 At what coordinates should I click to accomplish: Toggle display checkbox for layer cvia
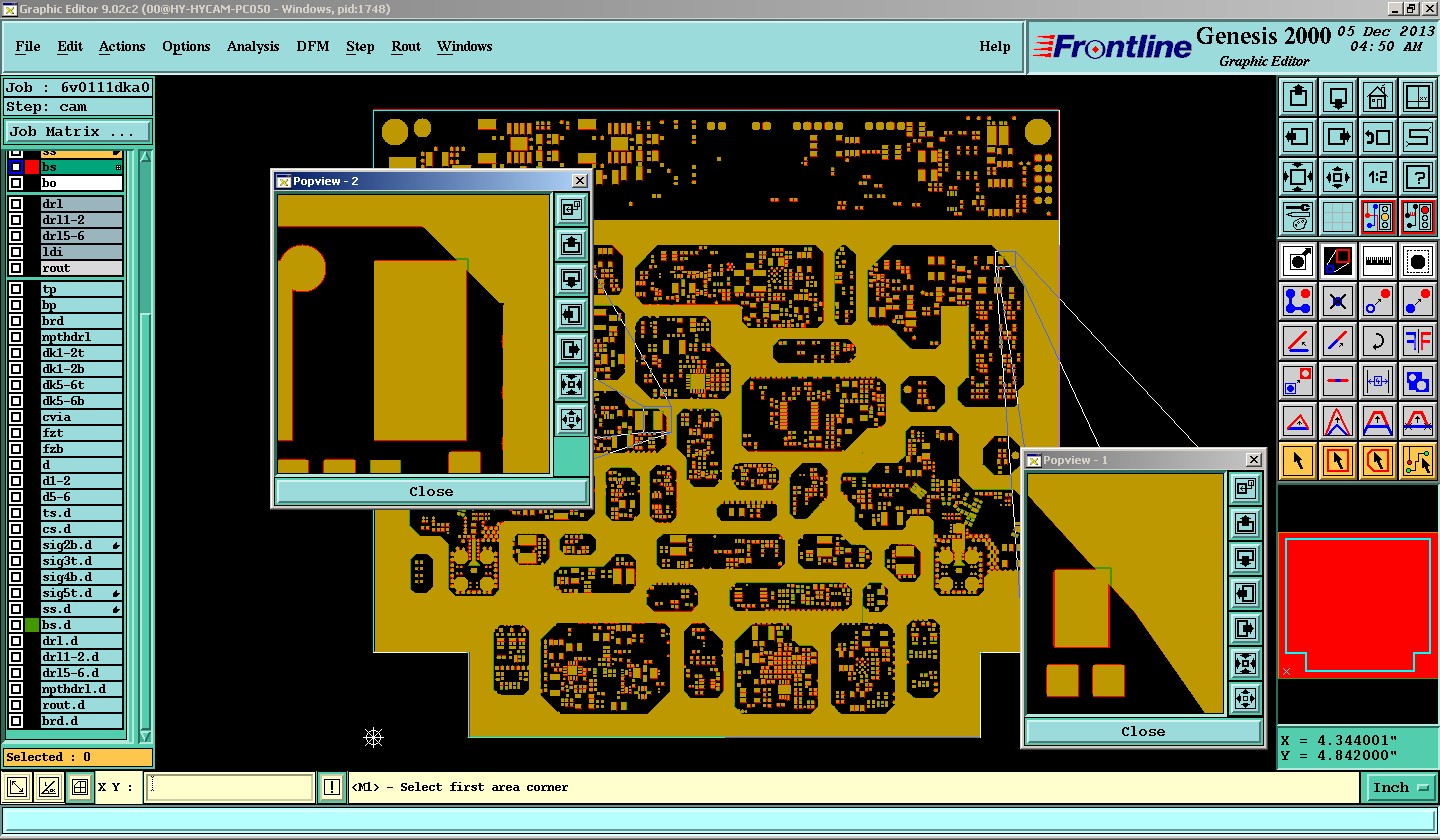(x=16, y=417)
